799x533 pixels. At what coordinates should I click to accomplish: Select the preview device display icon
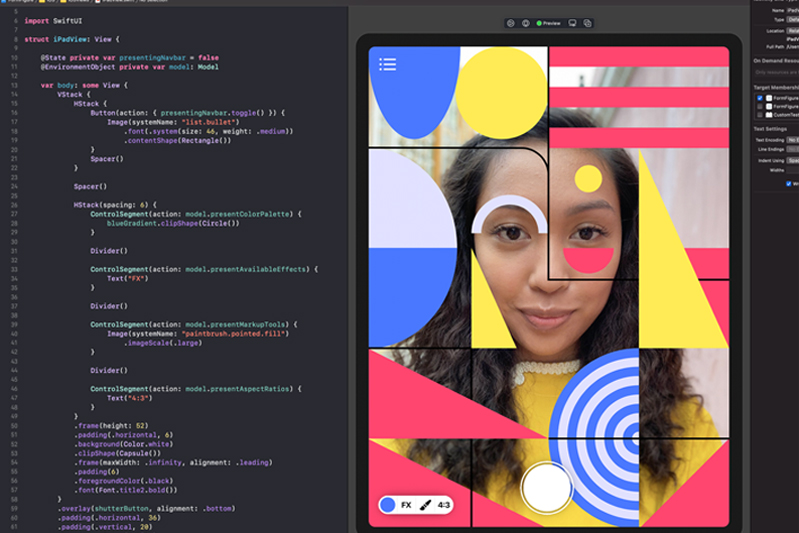point(573,23)
